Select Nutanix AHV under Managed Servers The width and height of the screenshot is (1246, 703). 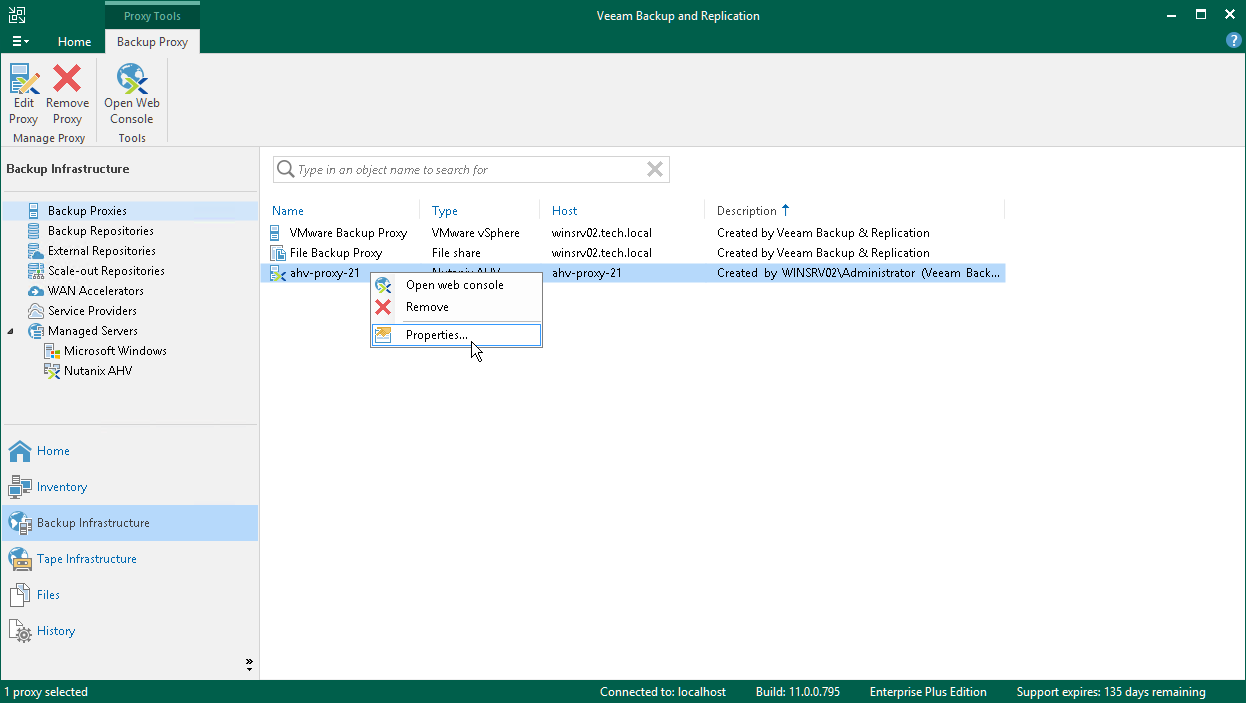tap(98, 371)
